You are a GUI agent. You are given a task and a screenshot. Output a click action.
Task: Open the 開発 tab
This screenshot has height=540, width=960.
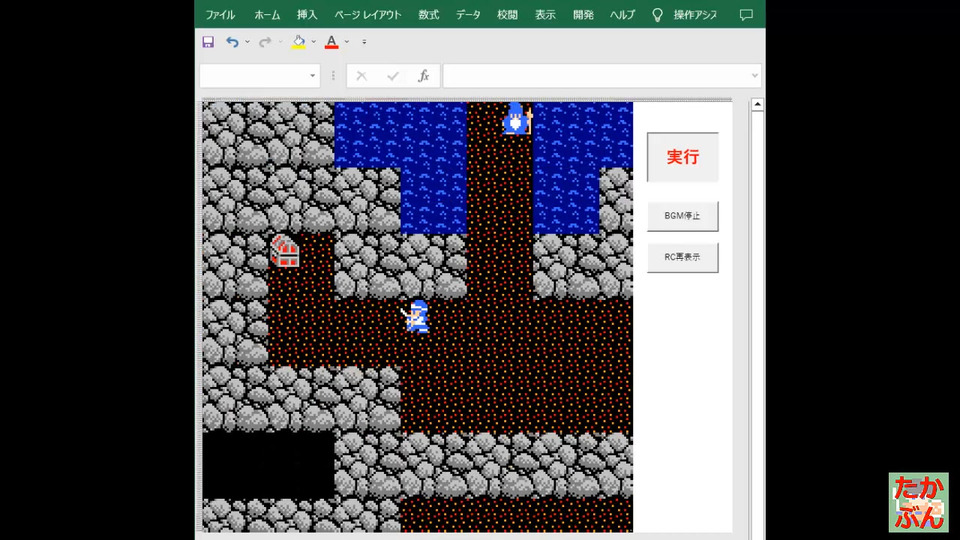click(583, 15)
